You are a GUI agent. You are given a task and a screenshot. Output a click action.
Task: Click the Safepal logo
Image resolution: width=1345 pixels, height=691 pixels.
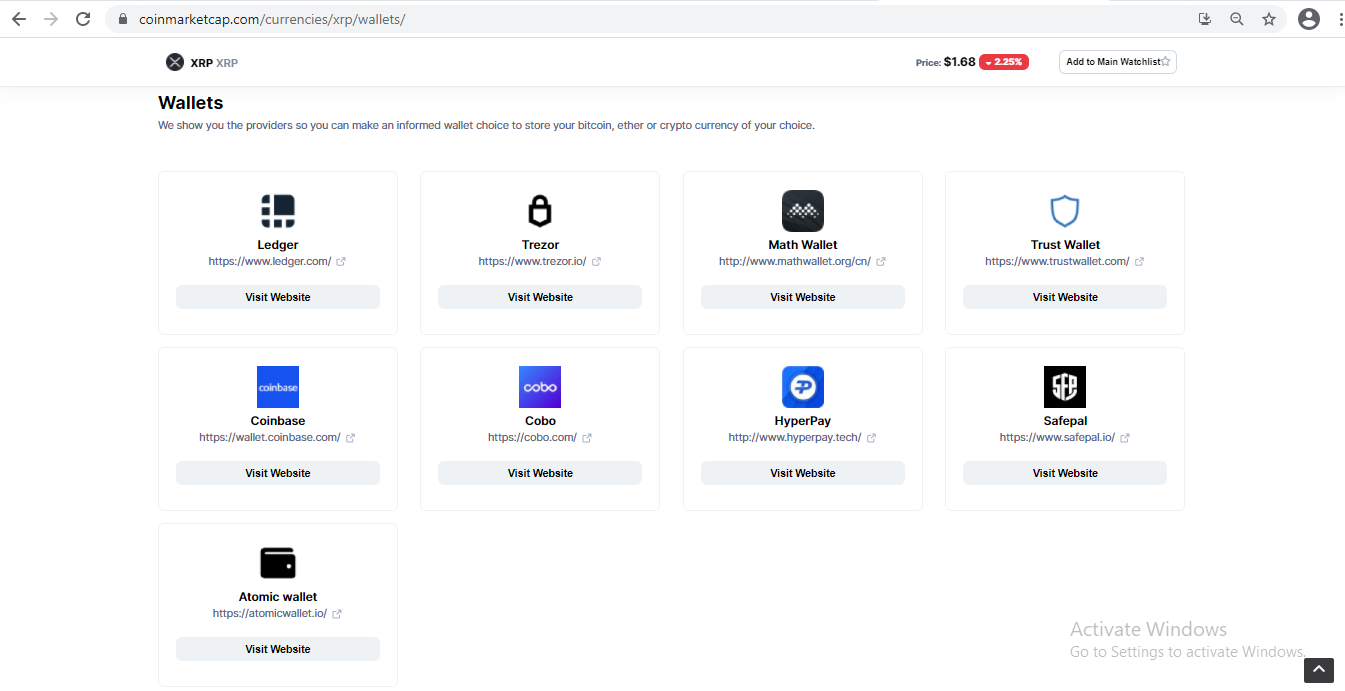point(1065,387)
